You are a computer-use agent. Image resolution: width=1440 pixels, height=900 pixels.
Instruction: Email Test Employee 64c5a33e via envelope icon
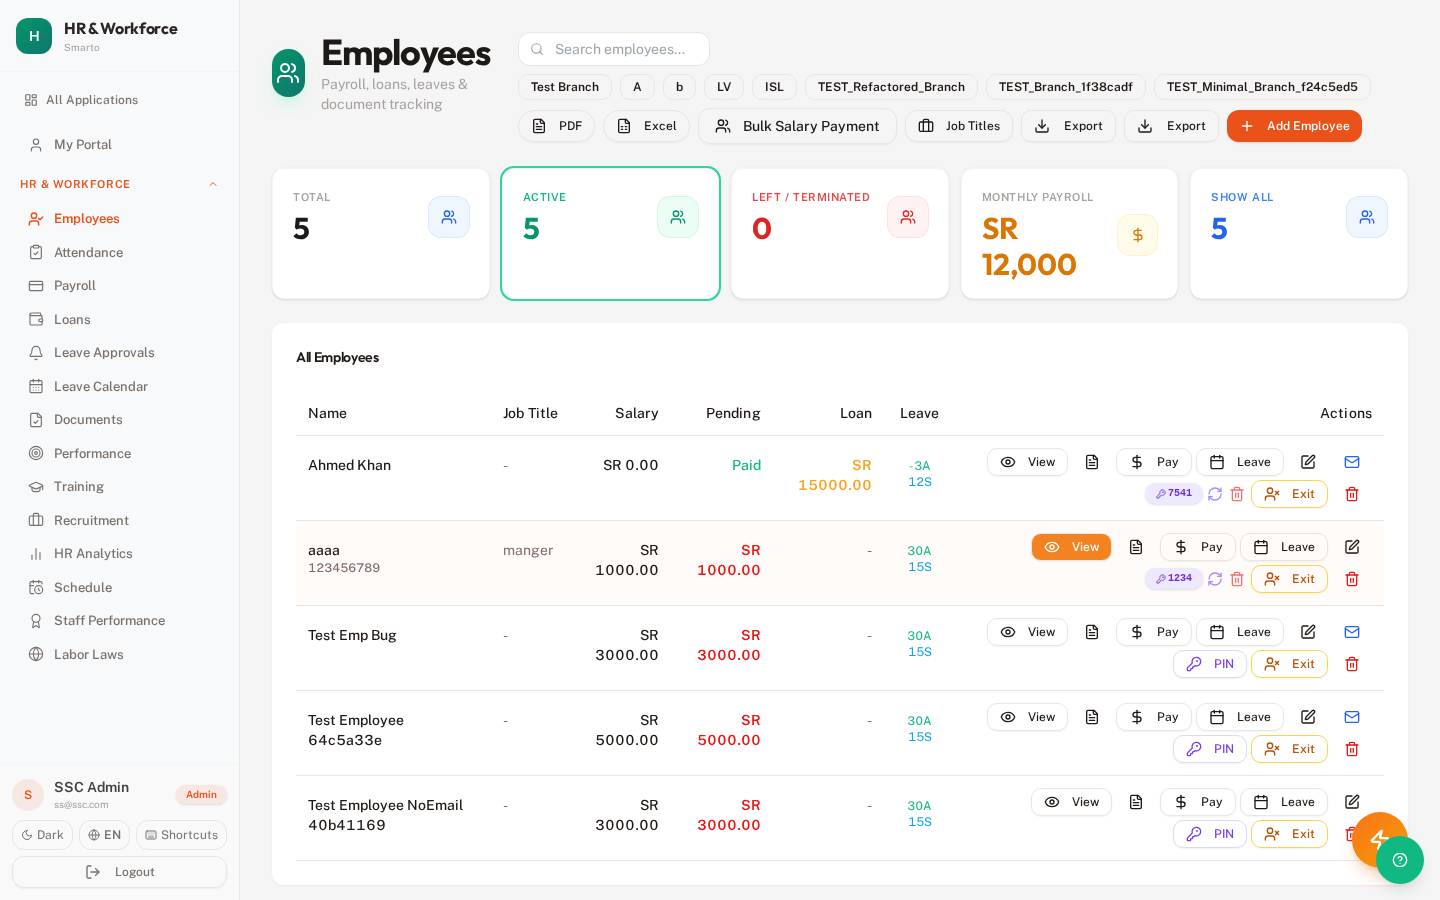[x=1352, y=717]
